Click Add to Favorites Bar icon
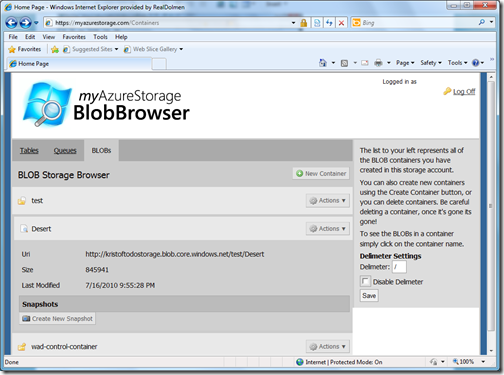 pyautogui.click(x=55, y=50)
